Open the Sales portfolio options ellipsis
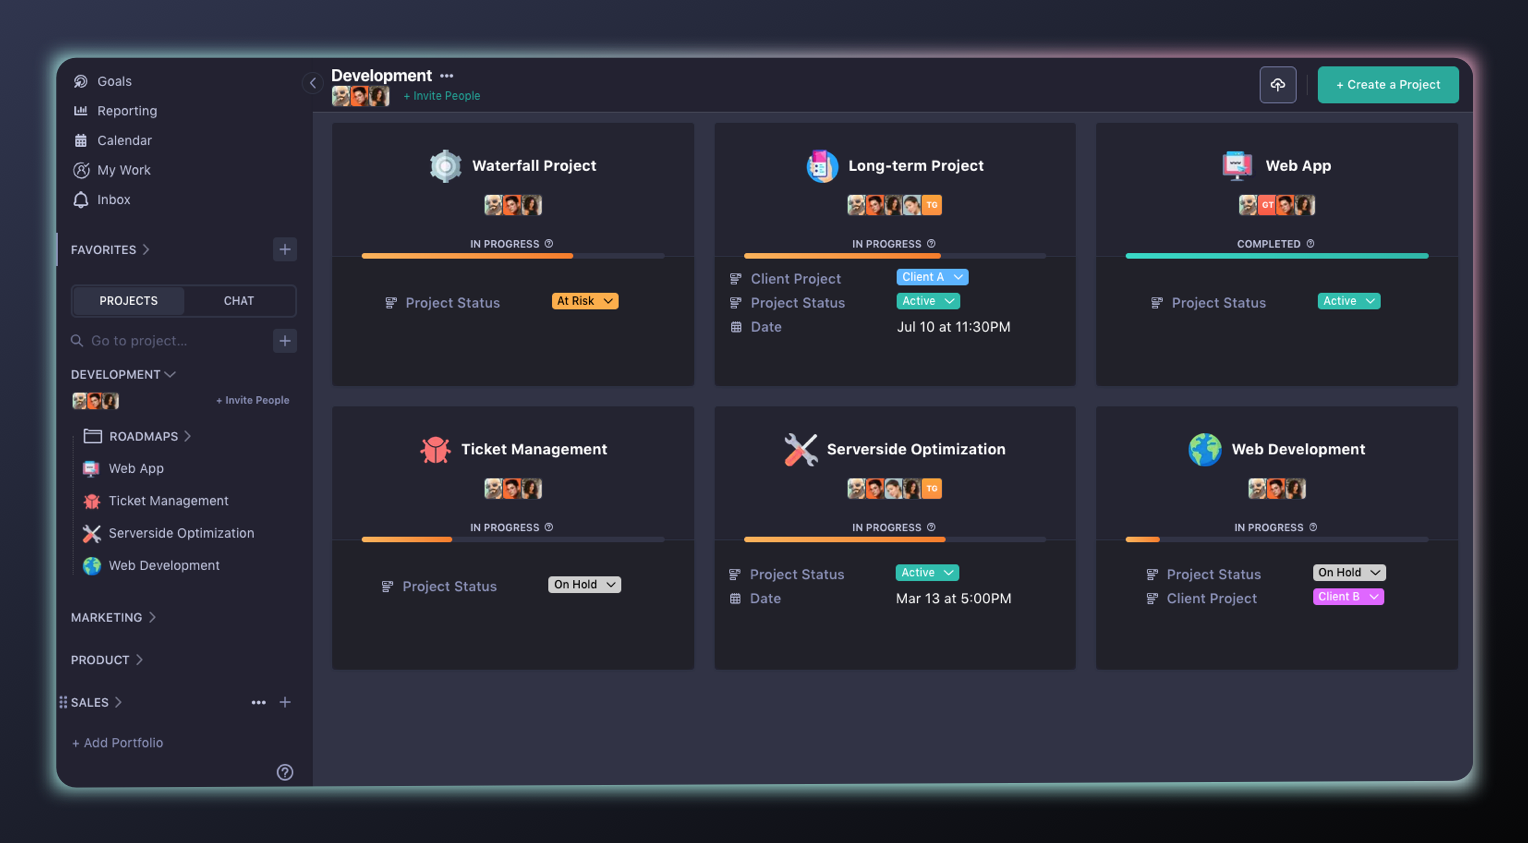The width and height of the screenshot is (1528, 843). (x=259, y=703)
